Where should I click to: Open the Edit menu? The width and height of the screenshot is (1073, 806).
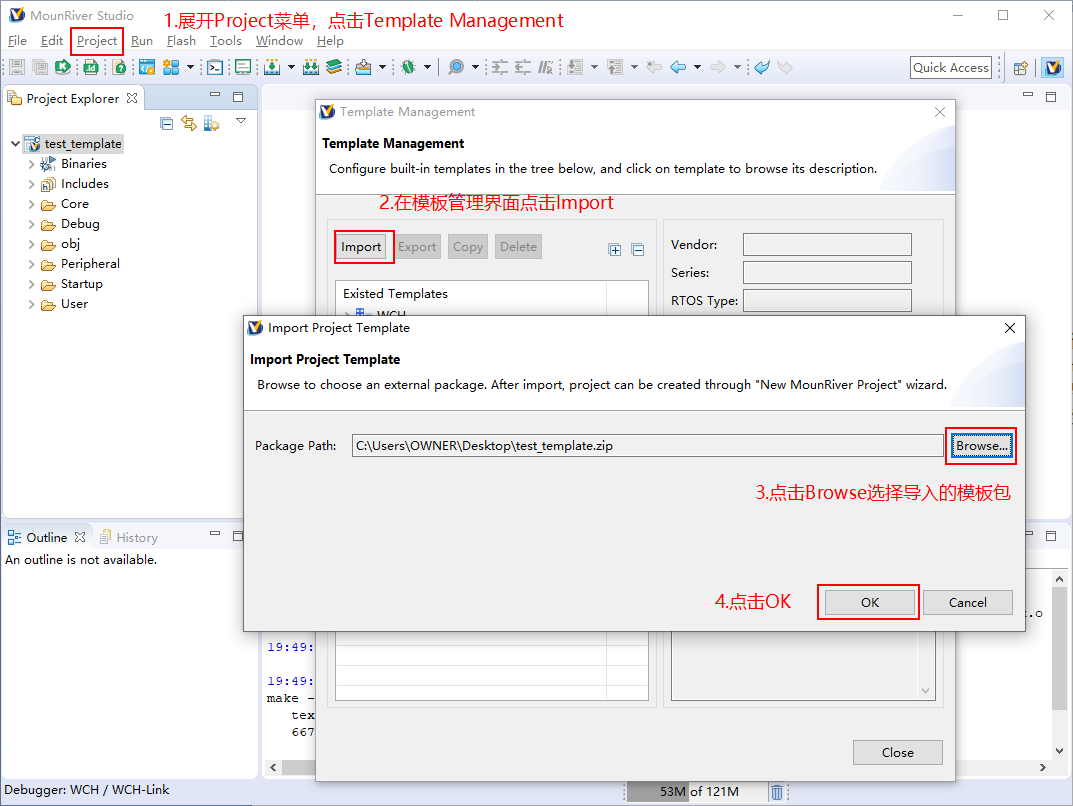(52, 41)
